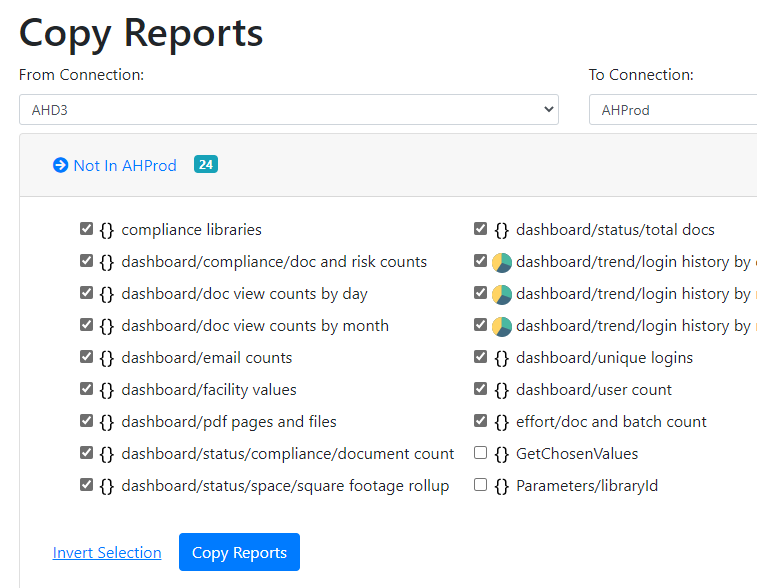Select dashboard/doc view counts by month label
This screenshot has height=588, width=757.
255,326
